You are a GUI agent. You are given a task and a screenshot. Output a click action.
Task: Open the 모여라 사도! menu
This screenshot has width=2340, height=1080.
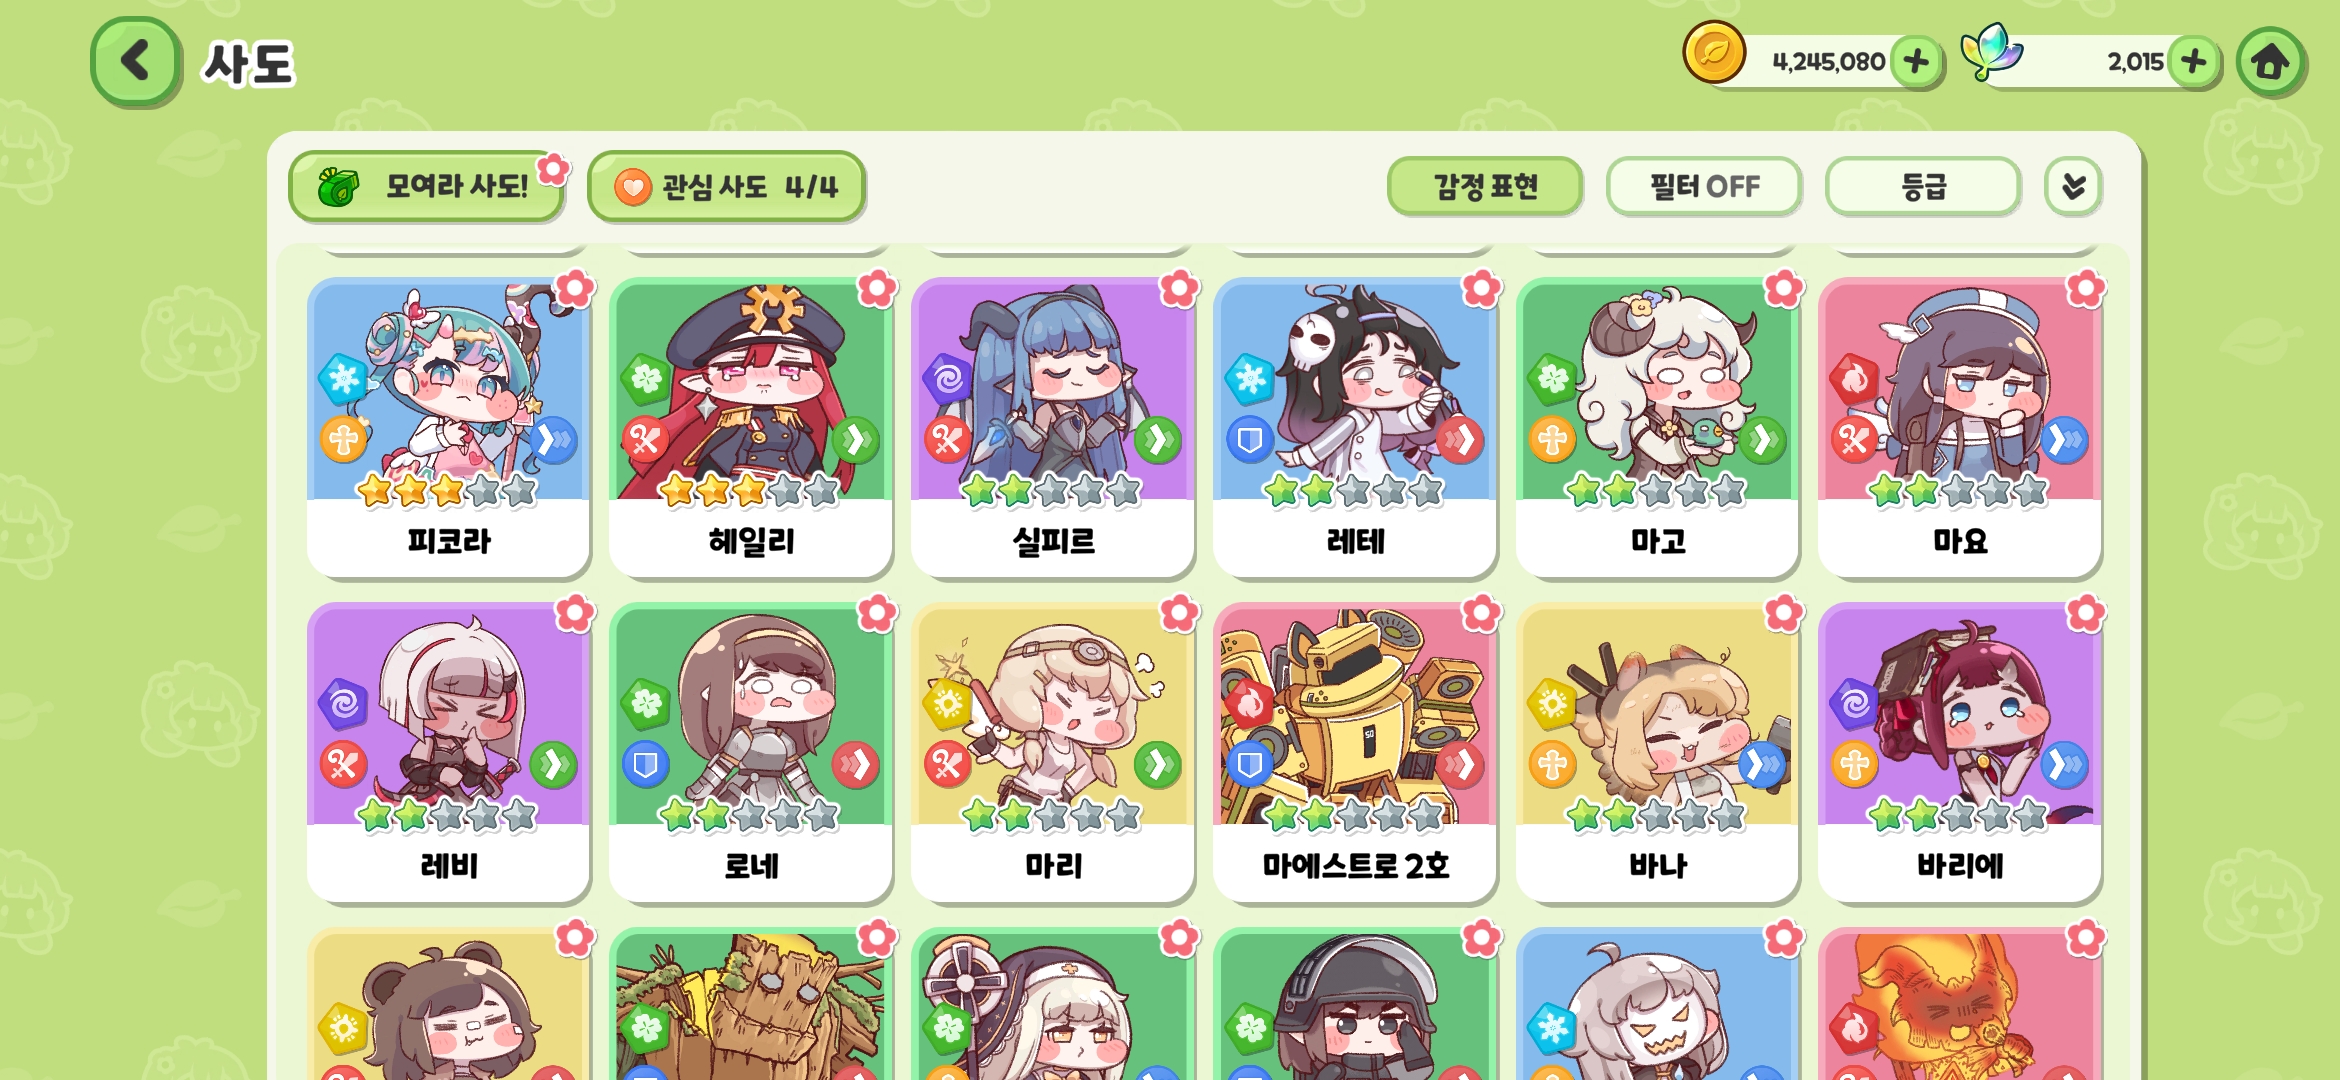coord(427,186)
